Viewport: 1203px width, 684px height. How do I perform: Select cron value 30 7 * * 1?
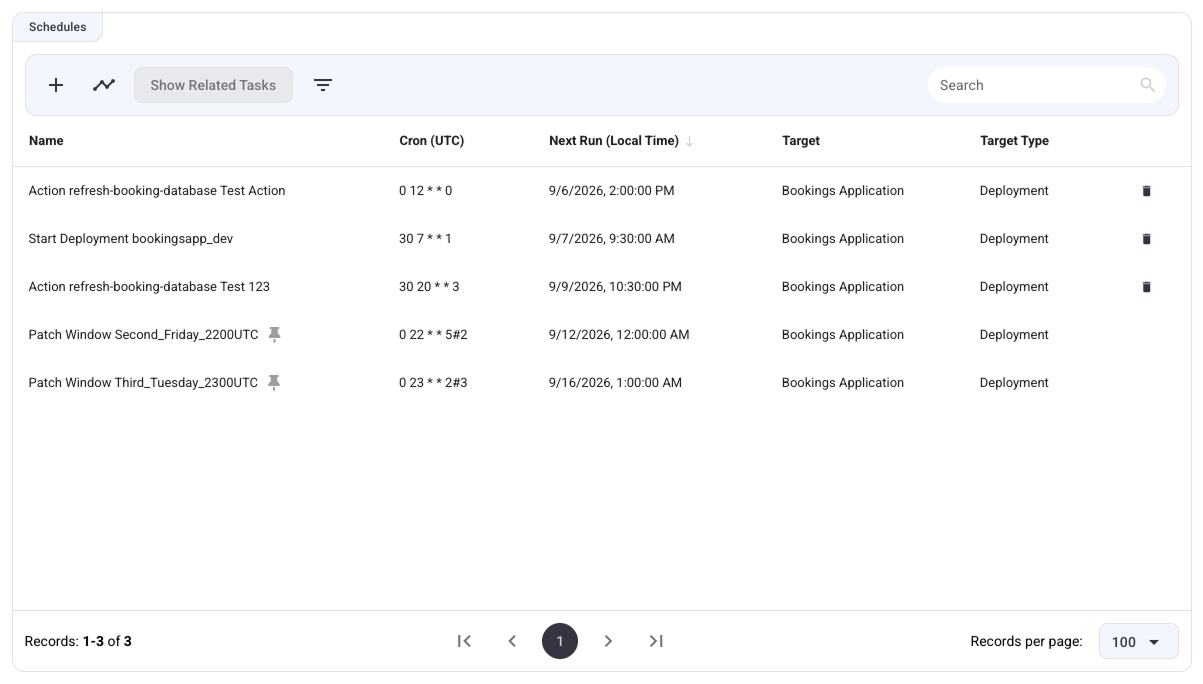pyautogui.click(x=425, y=239)
